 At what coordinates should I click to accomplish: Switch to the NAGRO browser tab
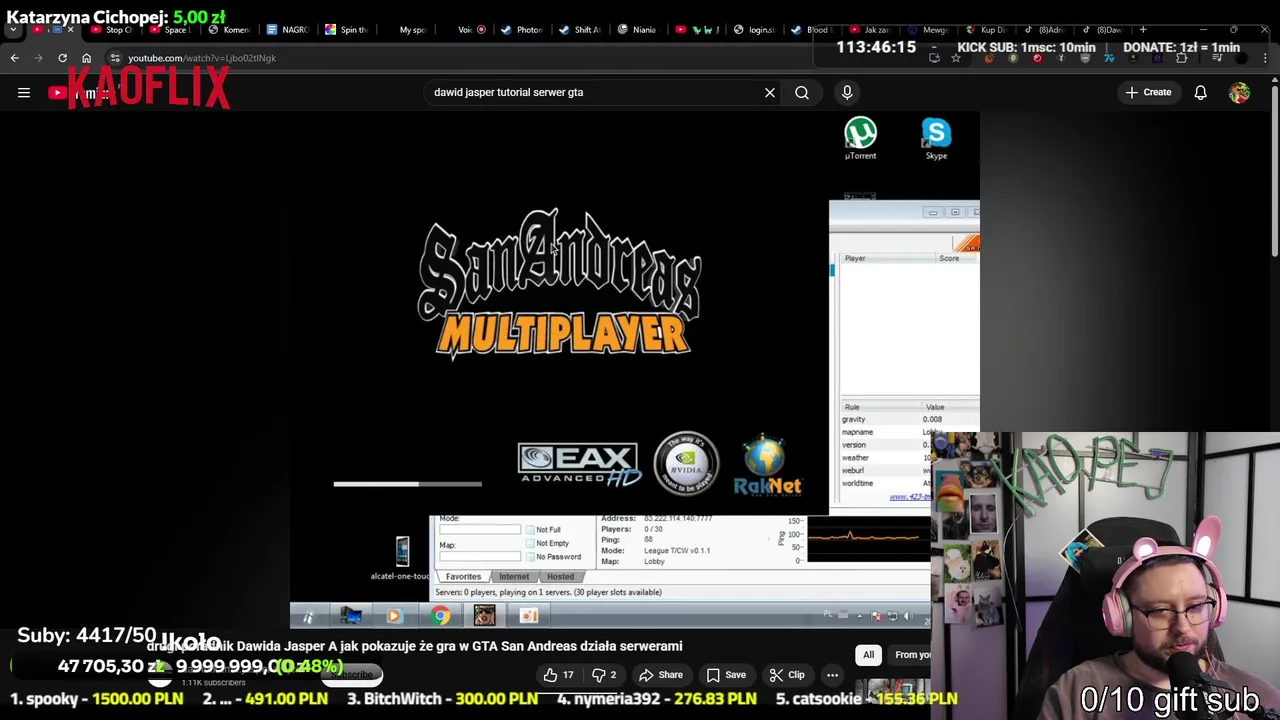click(288, 30)
